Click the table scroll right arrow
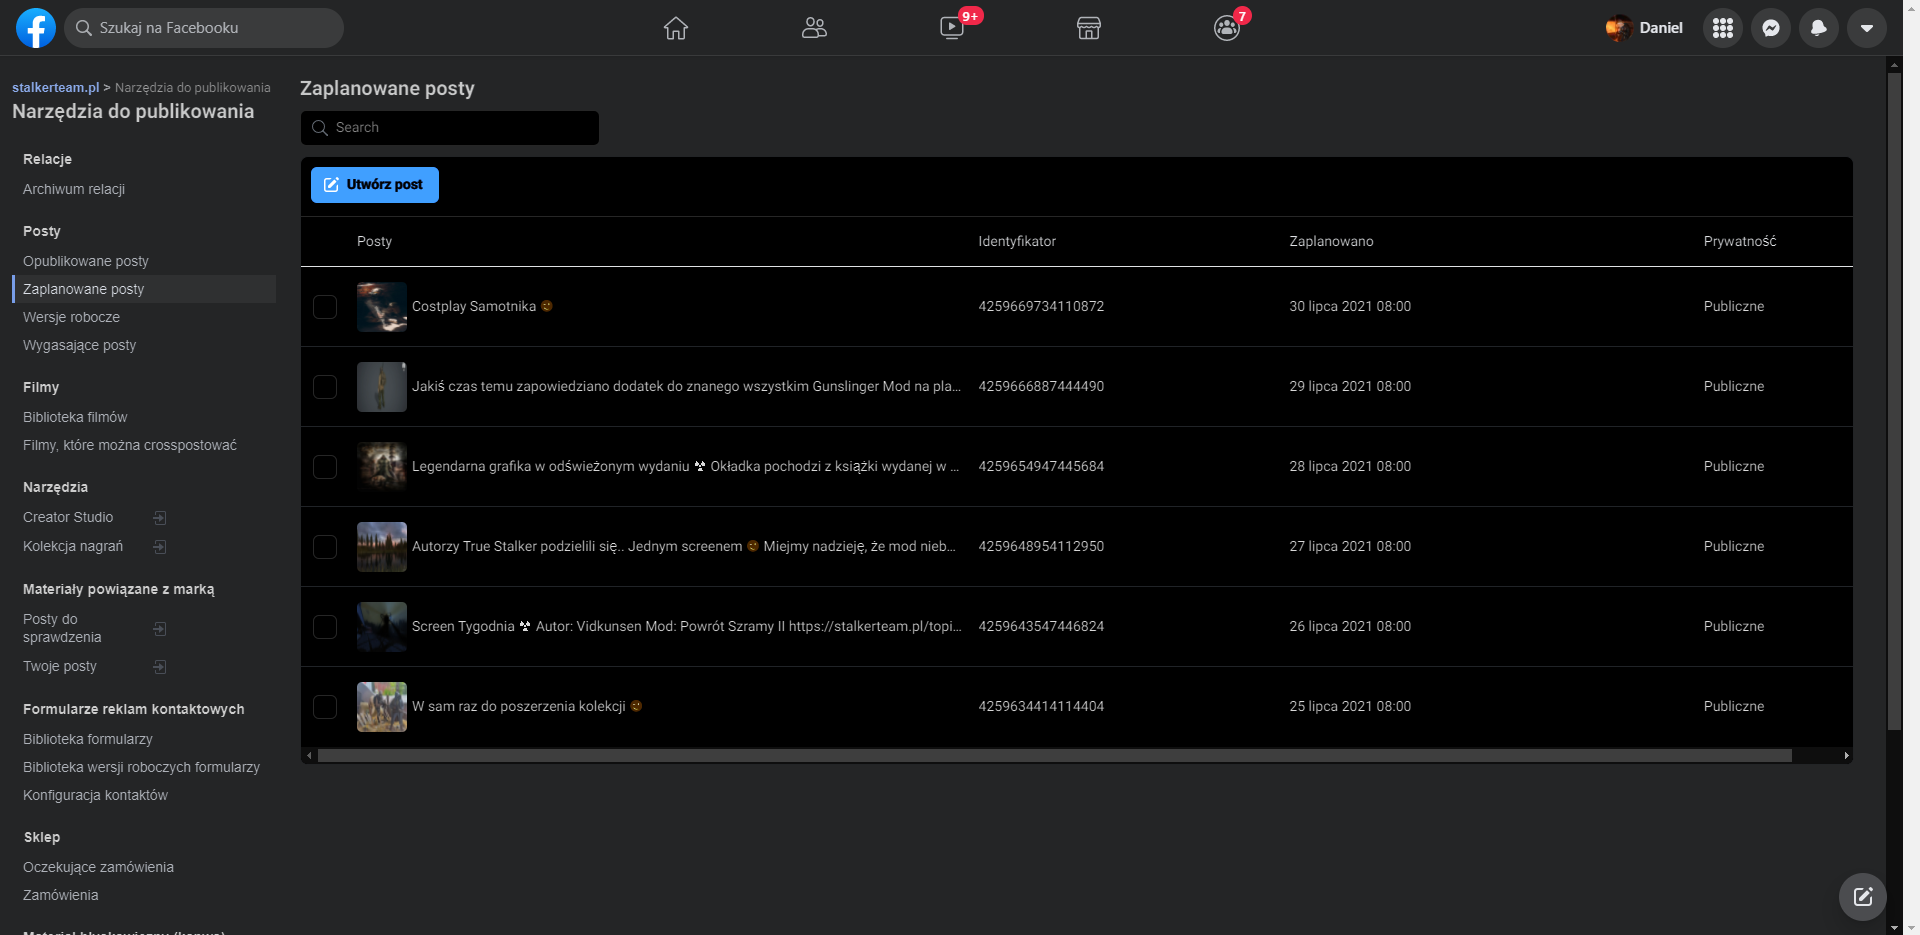The width and height of the screenshot is (1920, 935). [x=1846, y=756]
